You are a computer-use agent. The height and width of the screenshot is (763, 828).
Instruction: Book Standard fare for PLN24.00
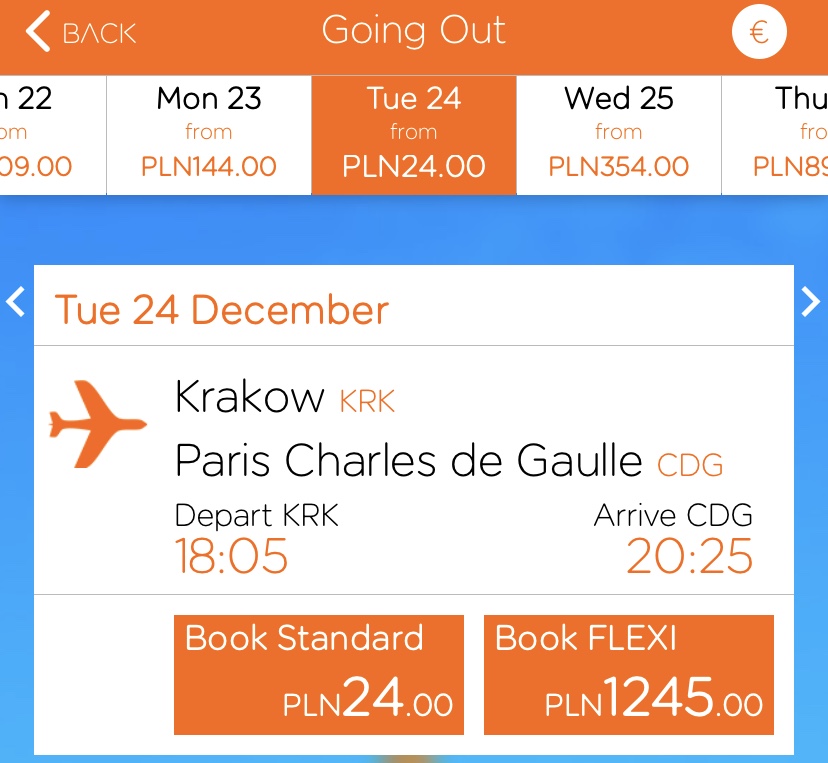click(319, 675)
